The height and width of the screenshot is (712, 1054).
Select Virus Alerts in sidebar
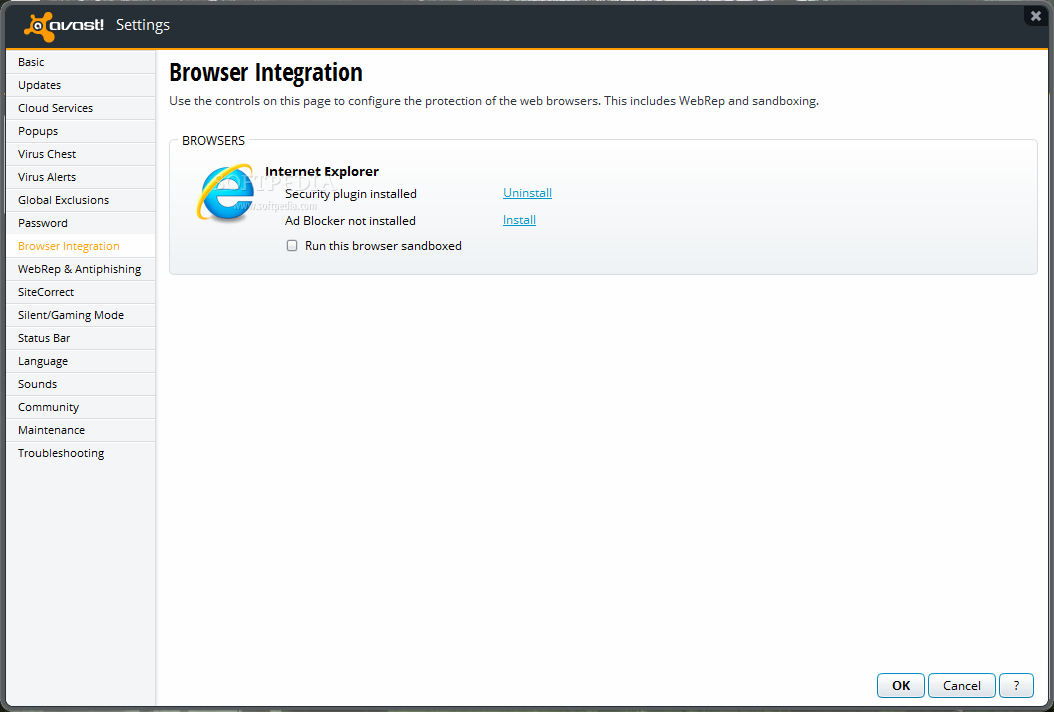pyautogui.click(x=81, y=177)
